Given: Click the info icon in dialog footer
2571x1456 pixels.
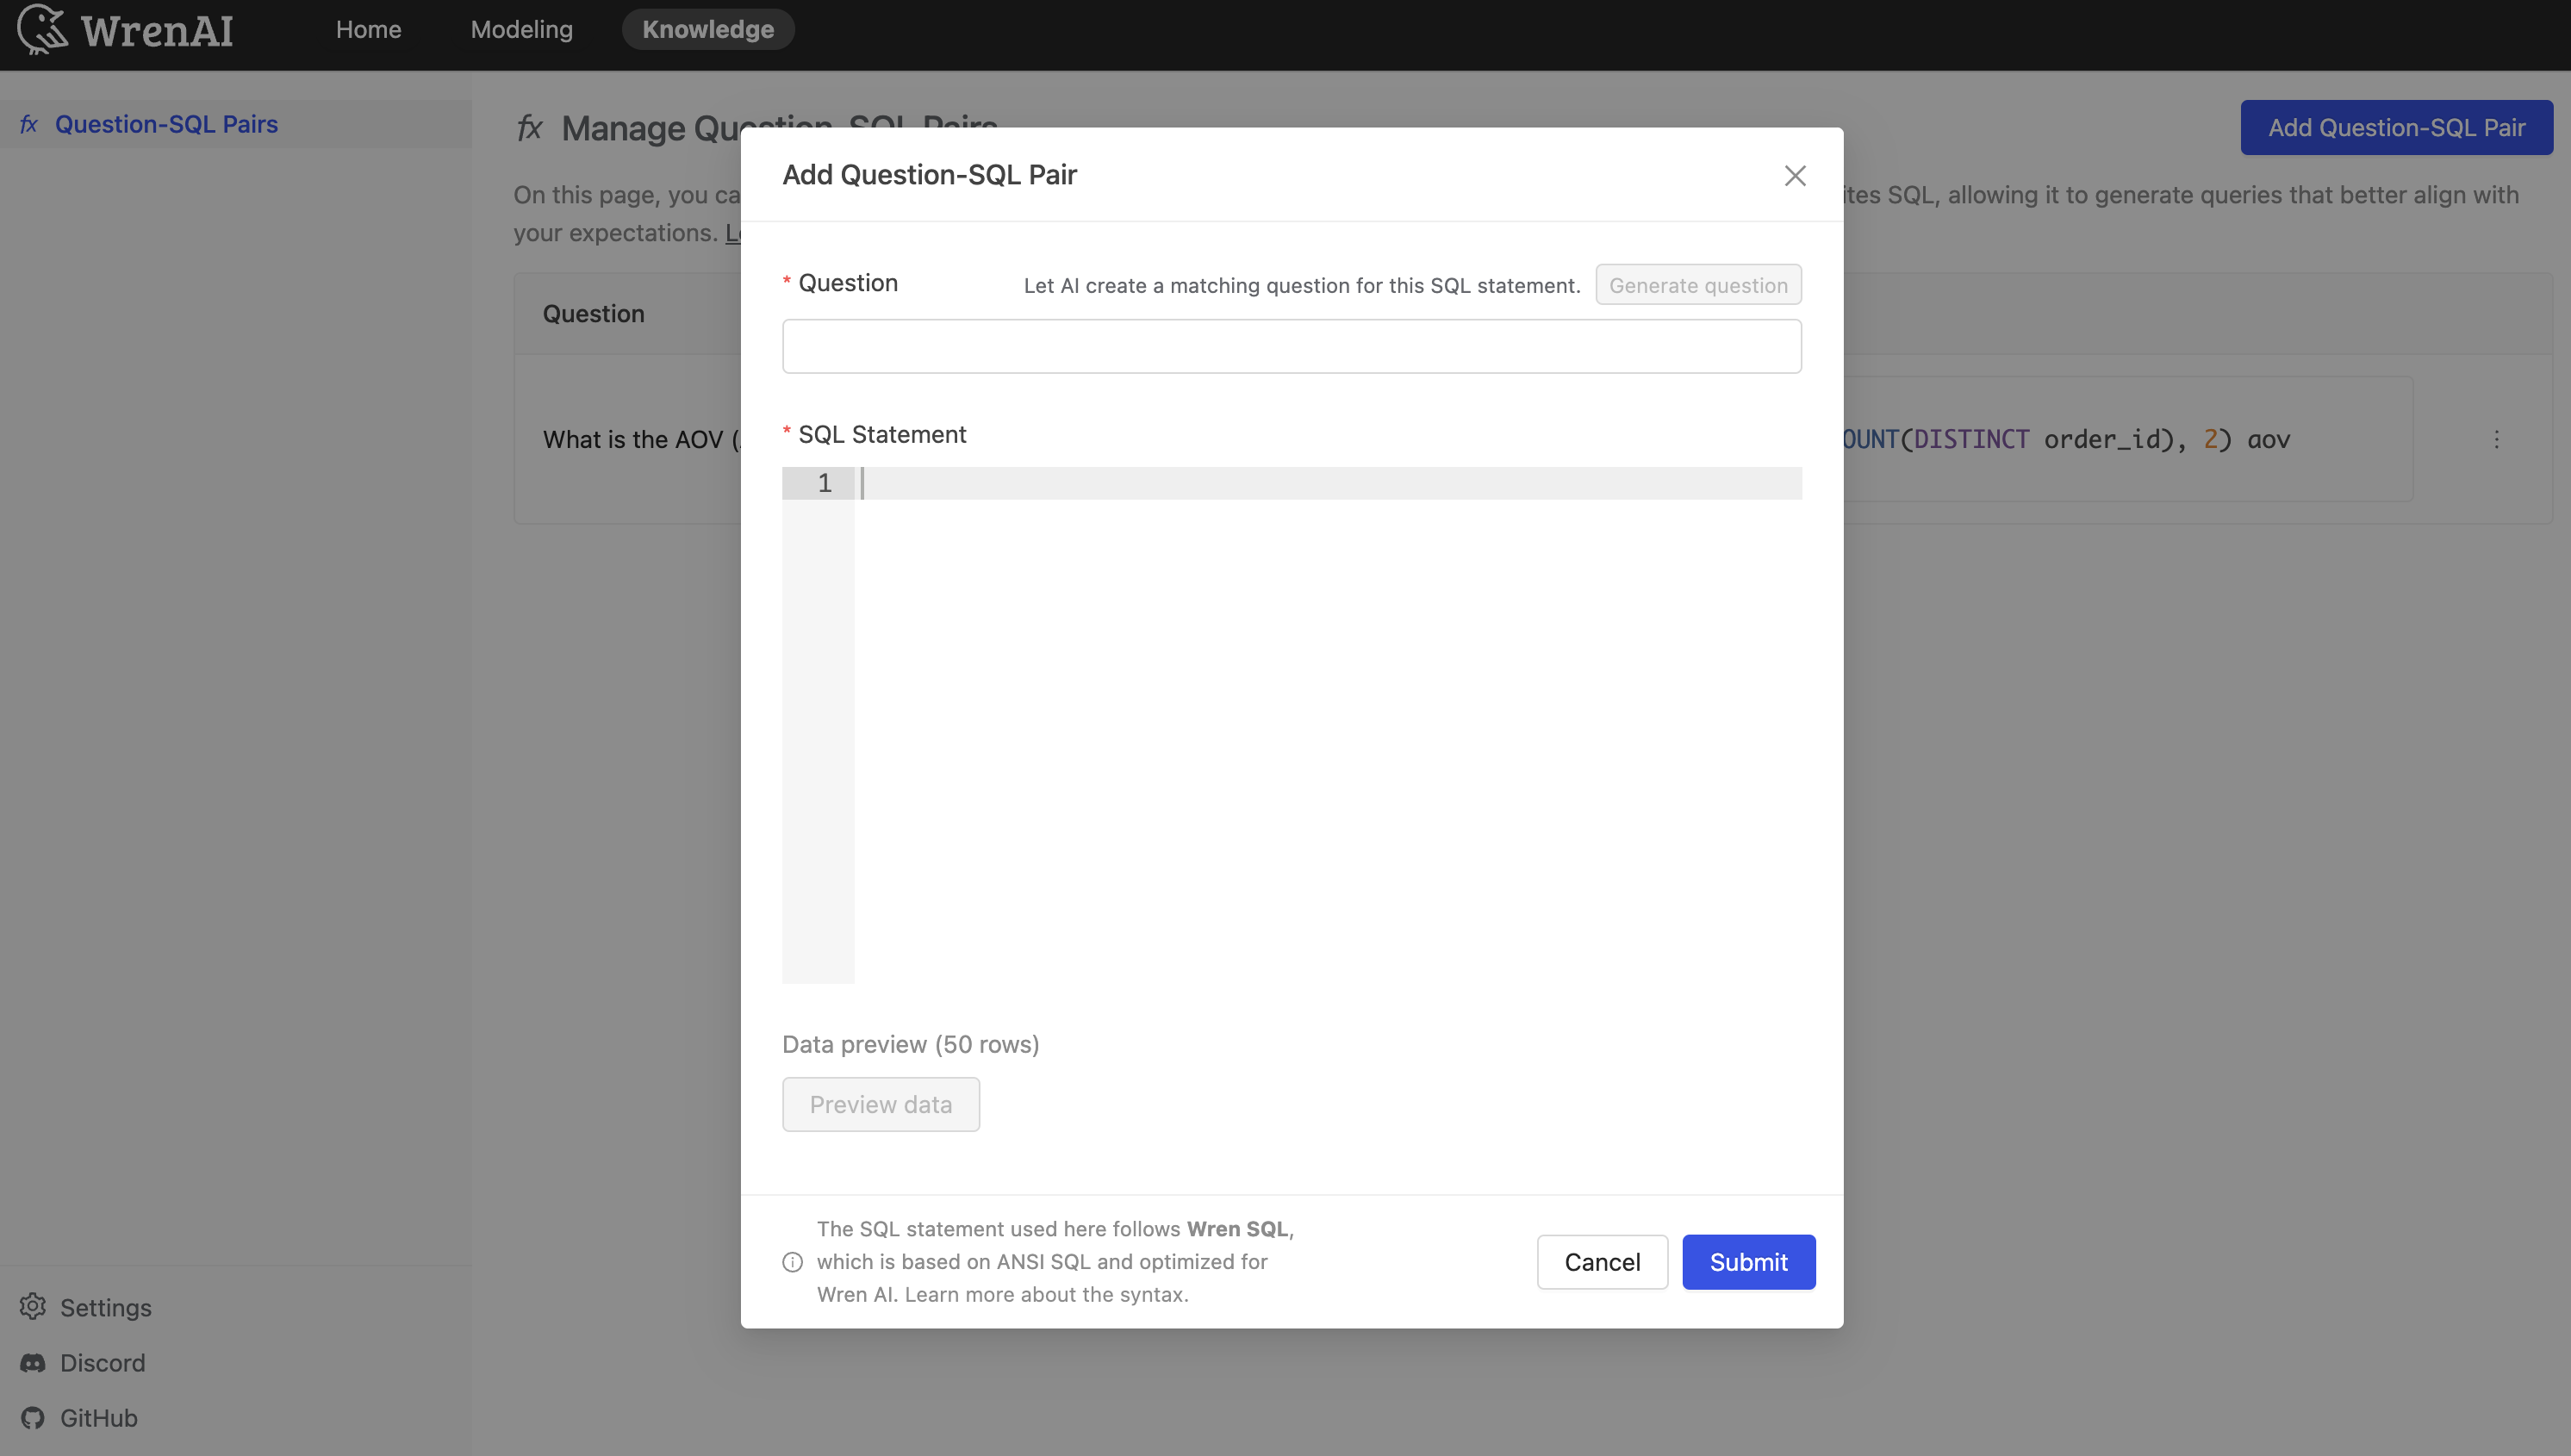Looking at the screenshot, I should click(792, 1261).
